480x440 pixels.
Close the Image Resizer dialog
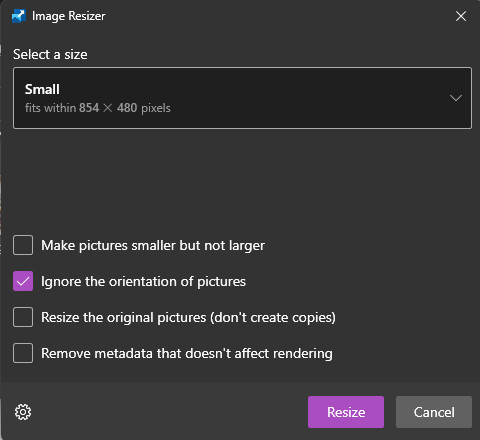[x=461, y=16]
